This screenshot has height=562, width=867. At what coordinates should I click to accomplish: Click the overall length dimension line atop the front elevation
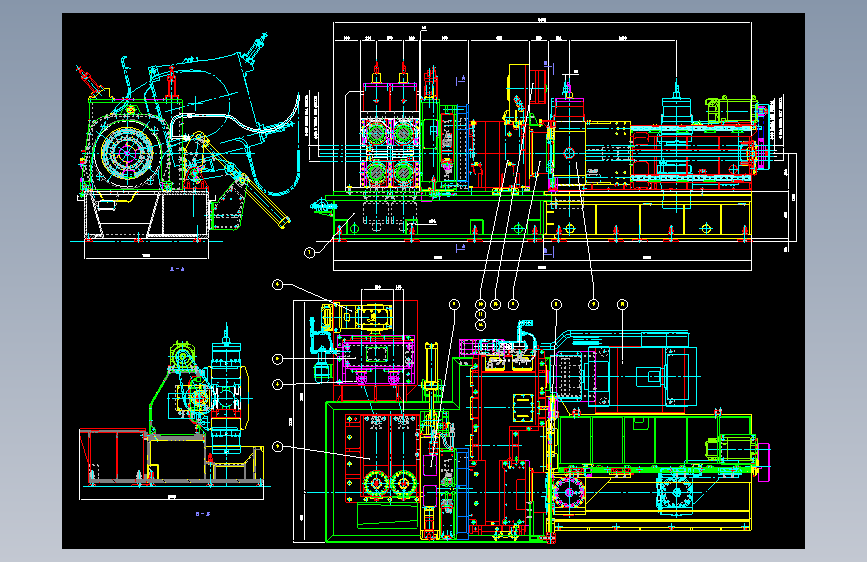[542, 23]
